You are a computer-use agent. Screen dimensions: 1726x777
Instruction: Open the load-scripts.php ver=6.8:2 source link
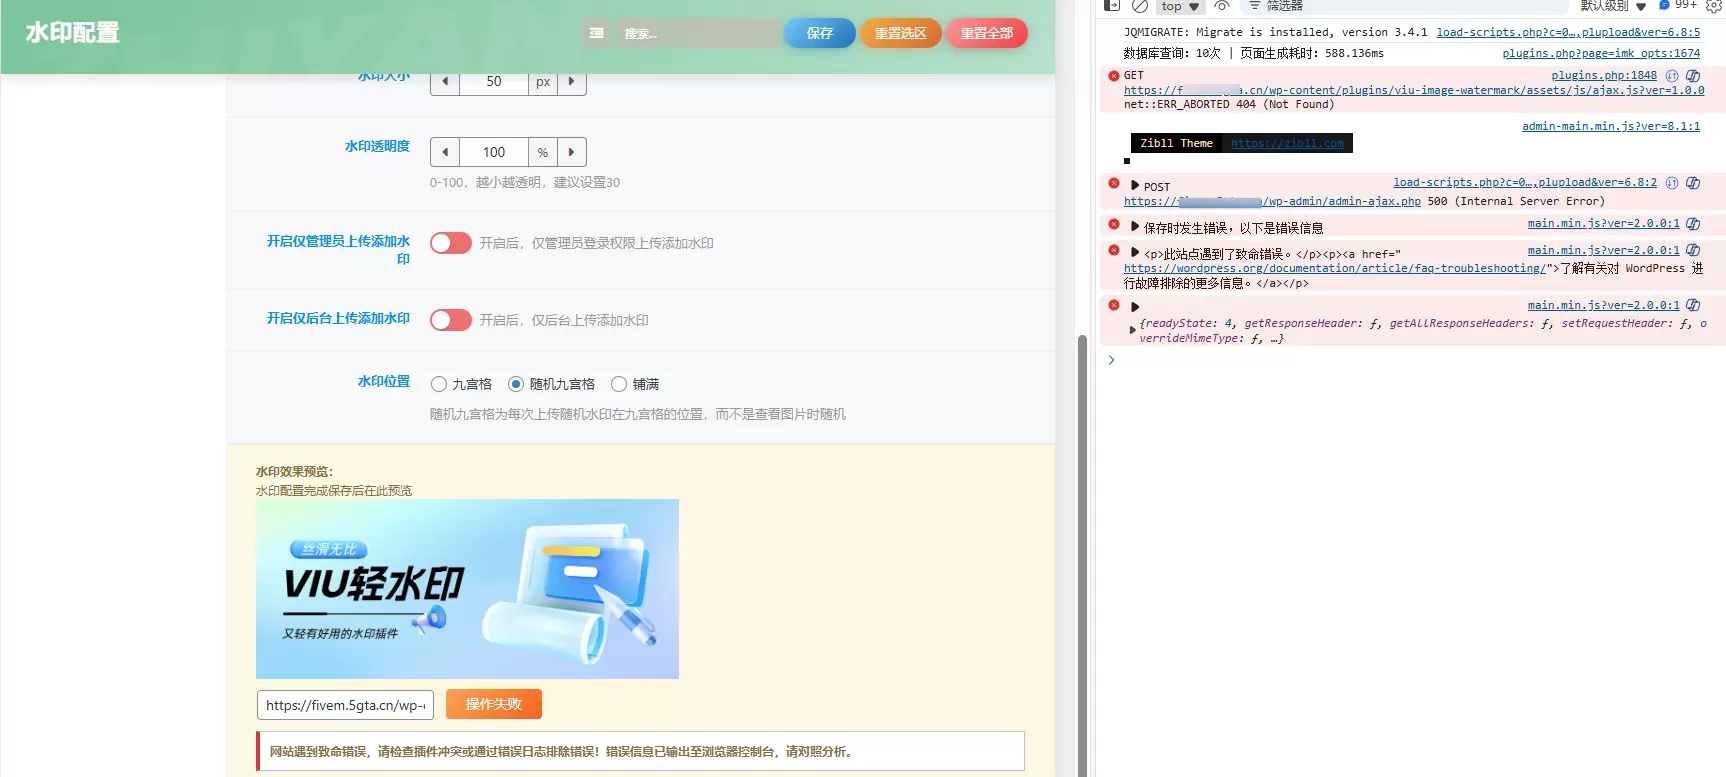click(1525, 182)
